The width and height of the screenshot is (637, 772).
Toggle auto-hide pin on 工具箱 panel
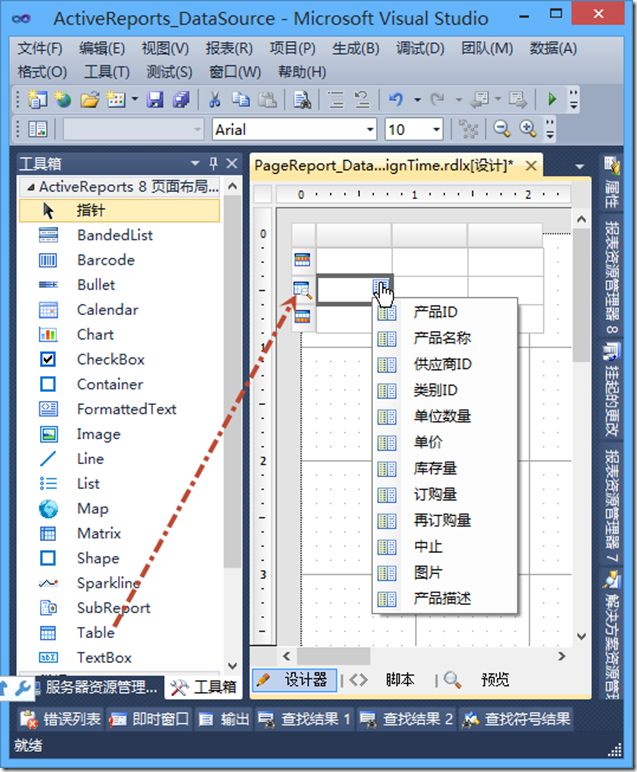tap(213, 163)
